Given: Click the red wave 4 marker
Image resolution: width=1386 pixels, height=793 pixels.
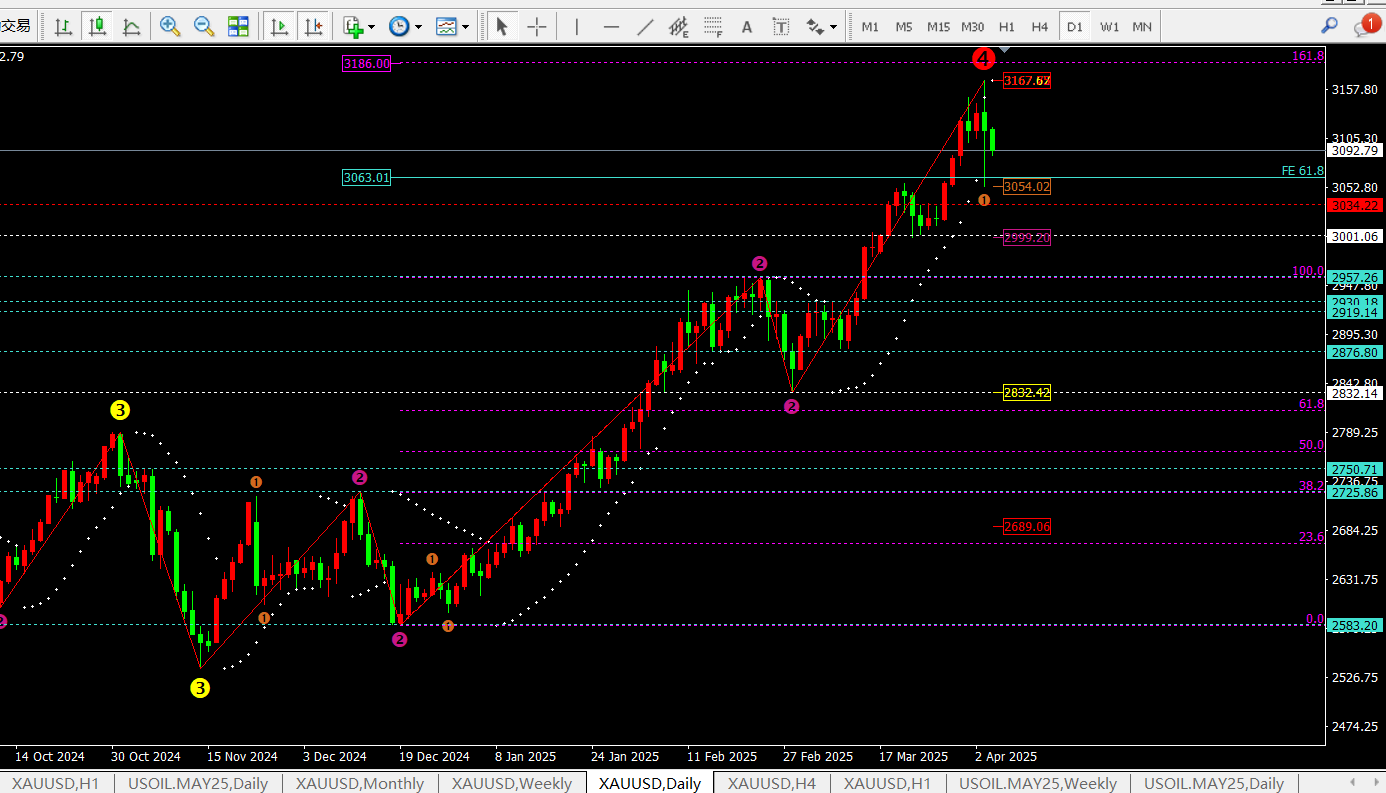Looking at the screenshot, I should 983,58.
